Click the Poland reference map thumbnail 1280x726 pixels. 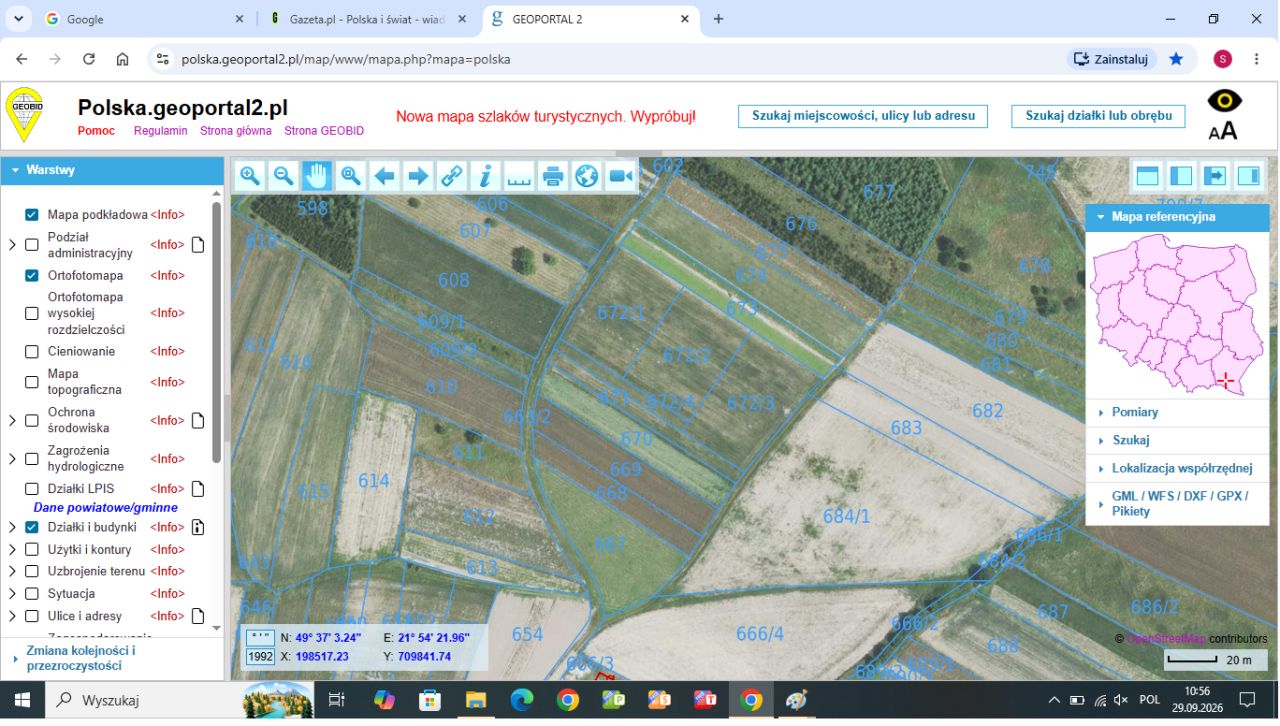tap(1177, 314)
